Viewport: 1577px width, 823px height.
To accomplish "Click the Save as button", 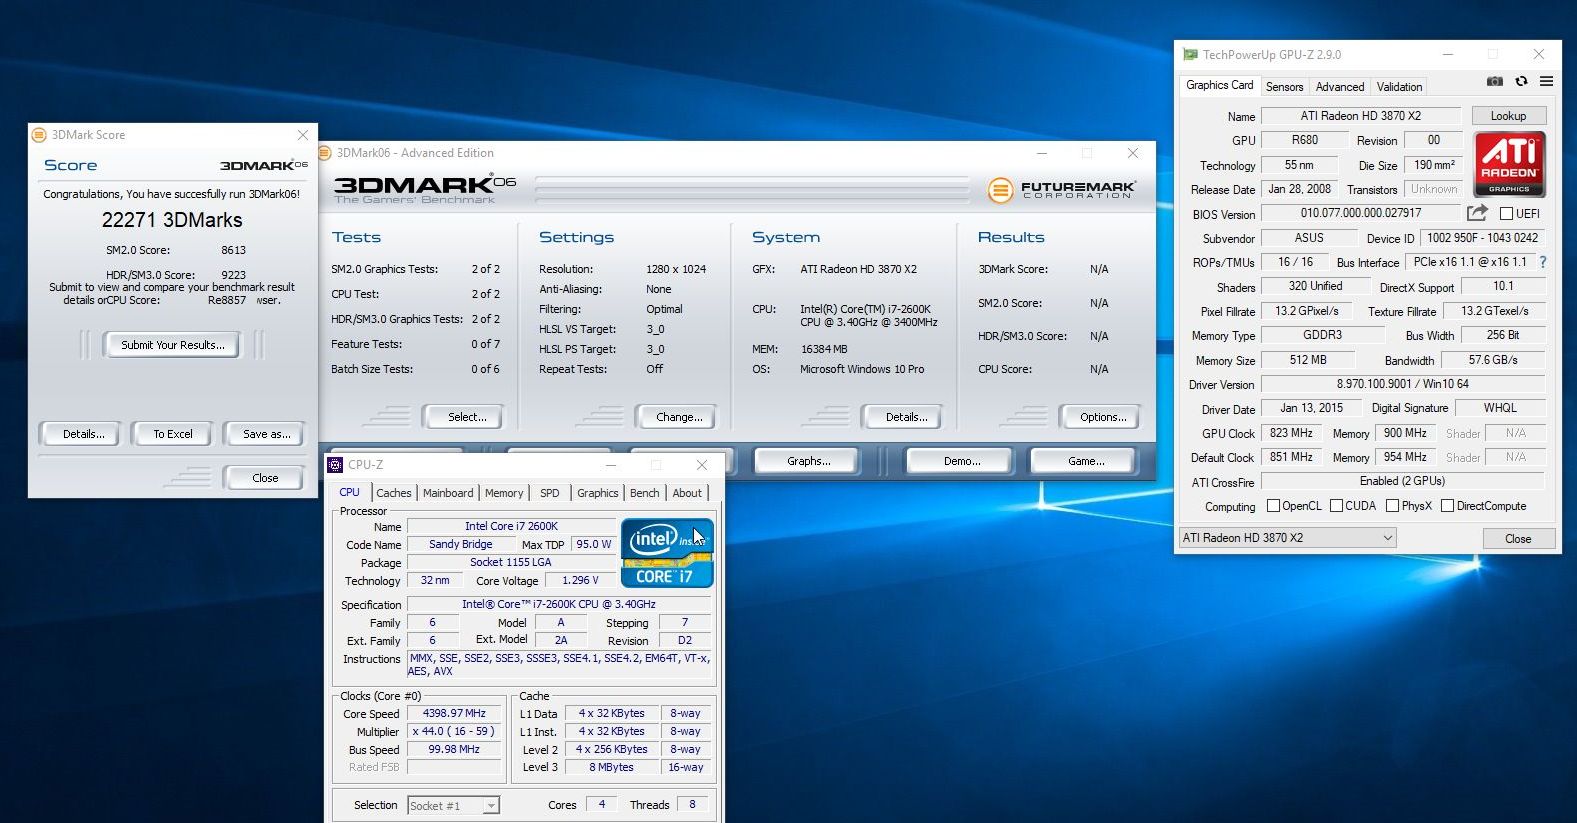I will pos(266,434).
